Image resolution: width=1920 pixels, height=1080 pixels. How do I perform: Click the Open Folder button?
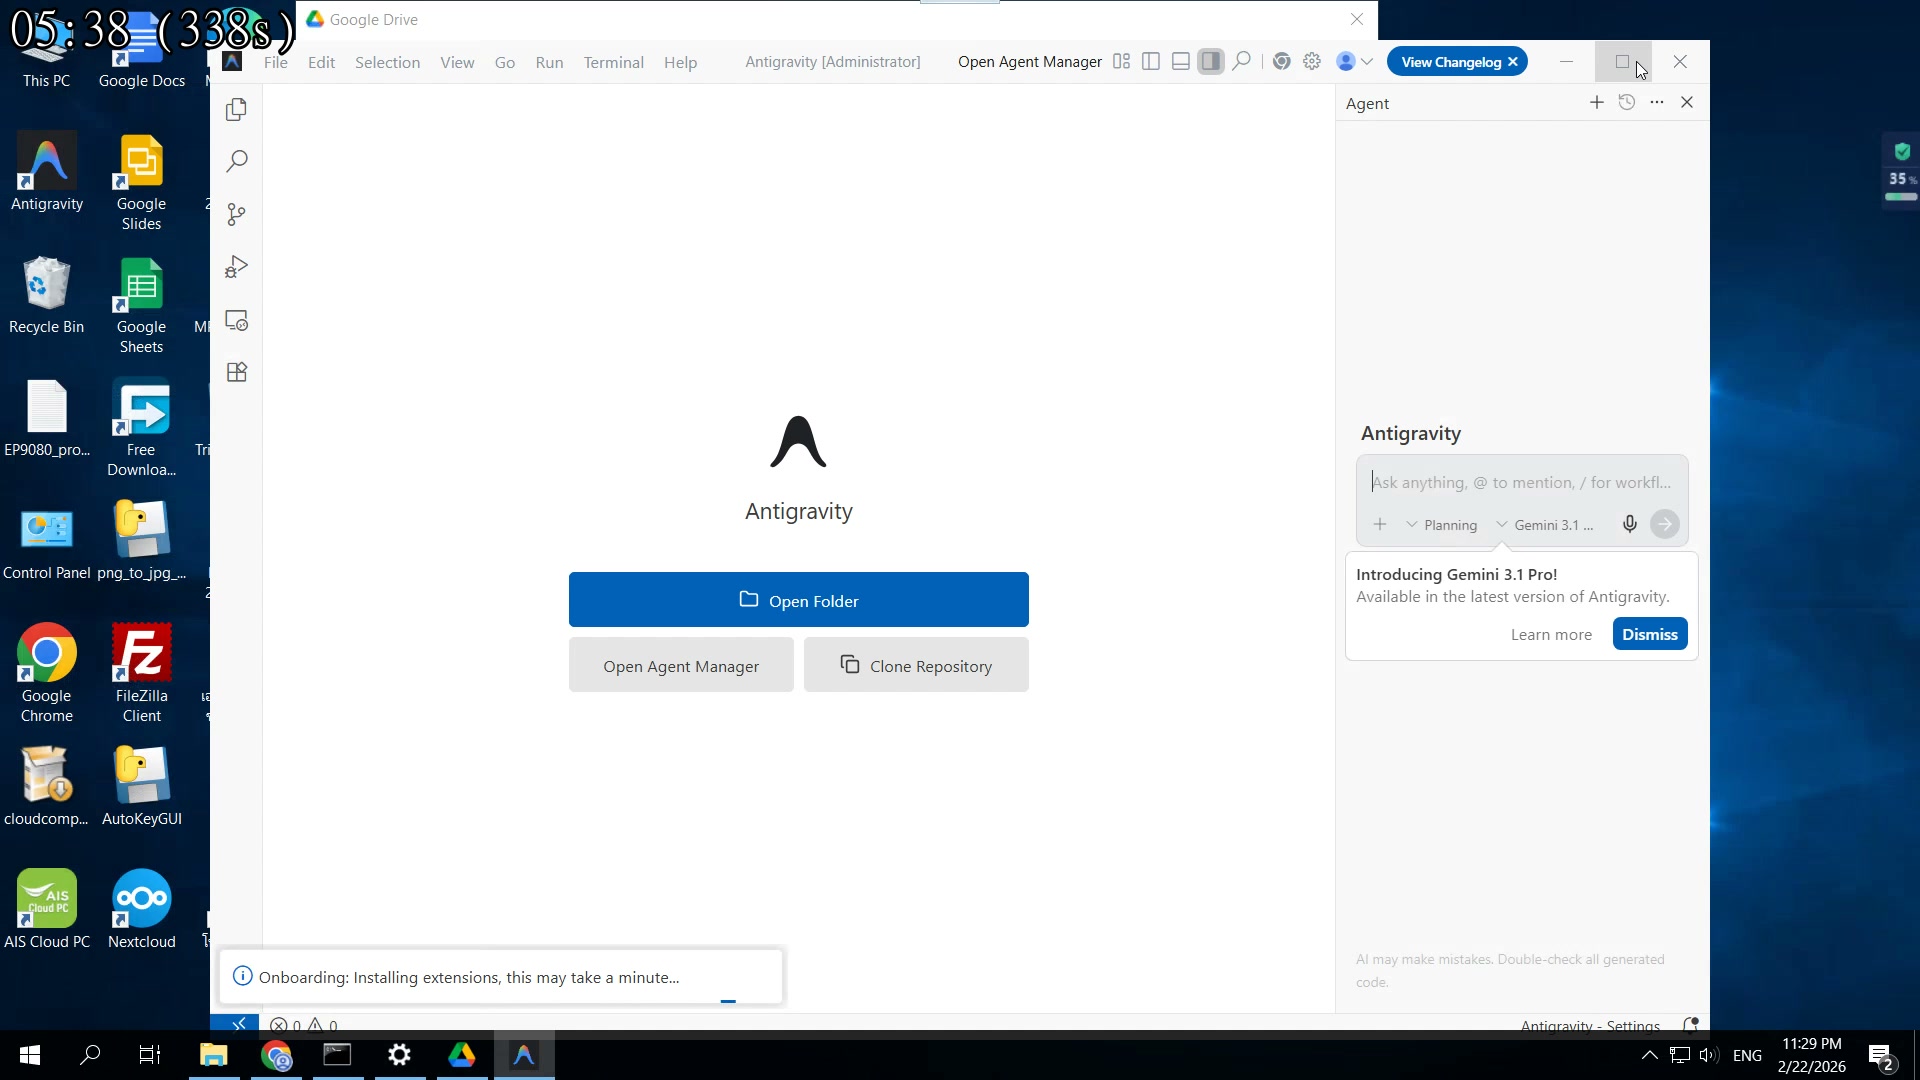798,600
